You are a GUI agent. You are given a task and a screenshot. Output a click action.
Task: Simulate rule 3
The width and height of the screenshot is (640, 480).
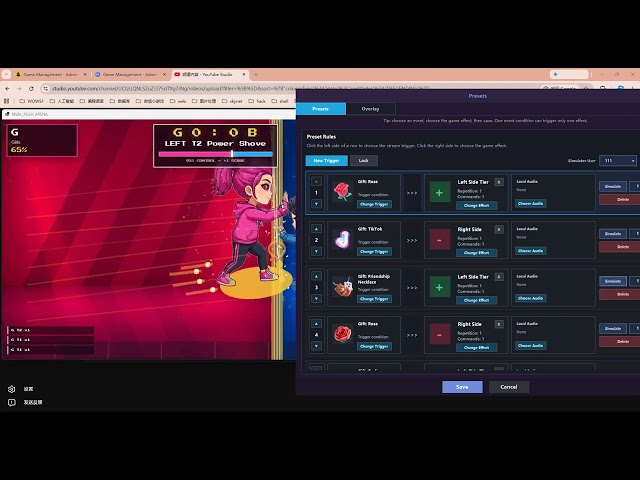613,281
